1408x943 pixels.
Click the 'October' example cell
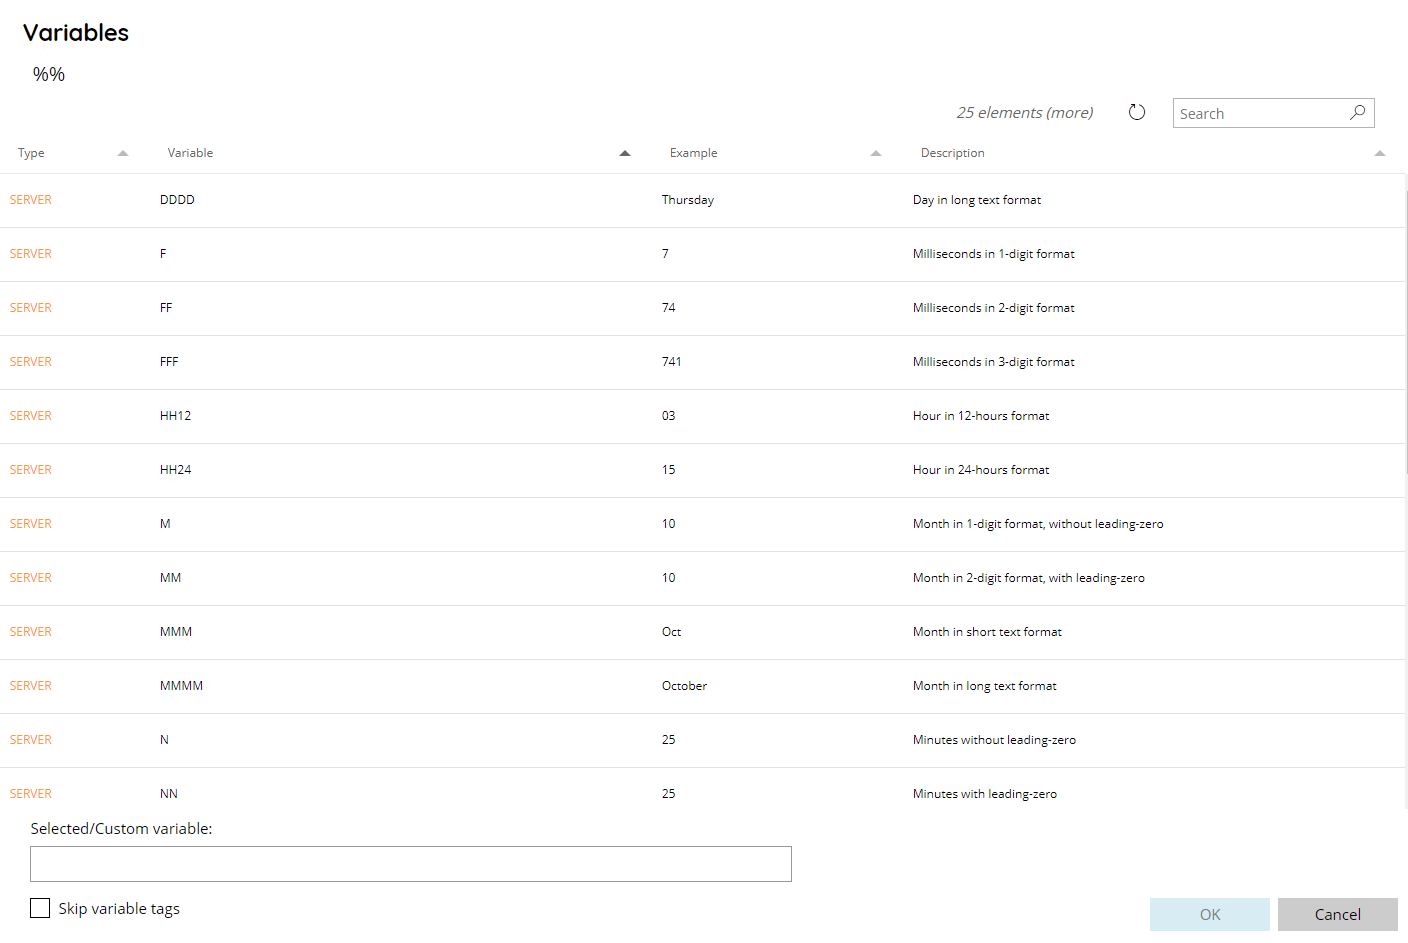[684, 686]
